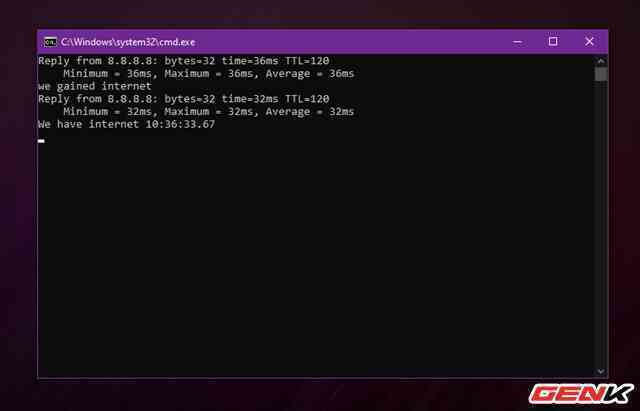Screen dimensions: 640x411
Task: Click the line with time=32ms
Action: 184,99
